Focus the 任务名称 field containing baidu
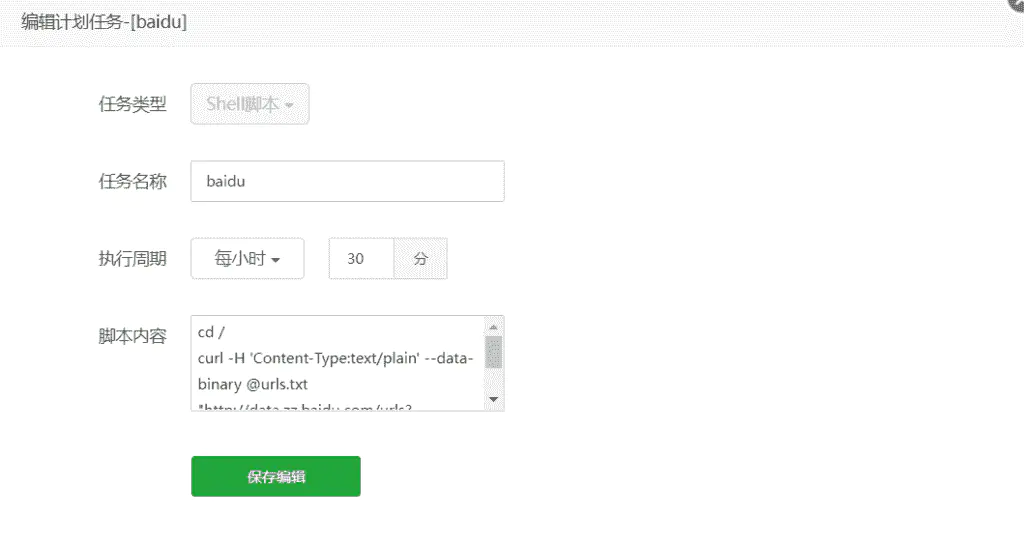This screenshot has height=543, width=1024. (x=347, y=181)
